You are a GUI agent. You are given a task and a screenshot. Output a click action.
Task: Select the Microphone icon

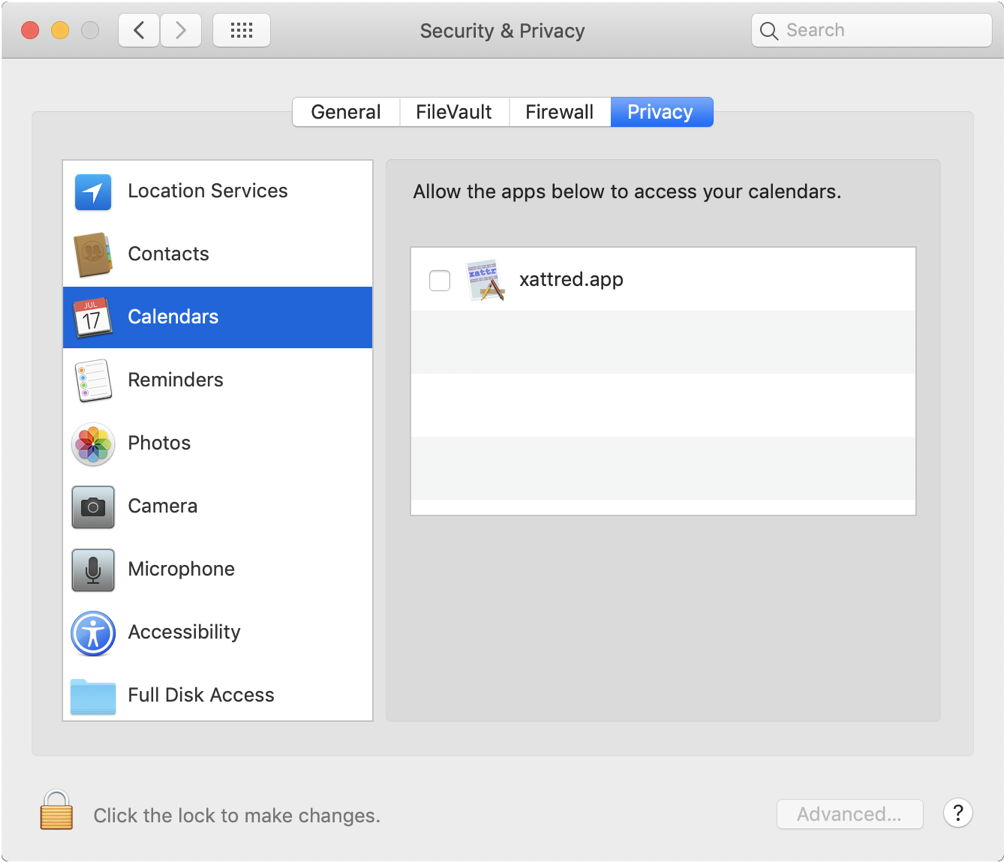click(x=93, y=570)
